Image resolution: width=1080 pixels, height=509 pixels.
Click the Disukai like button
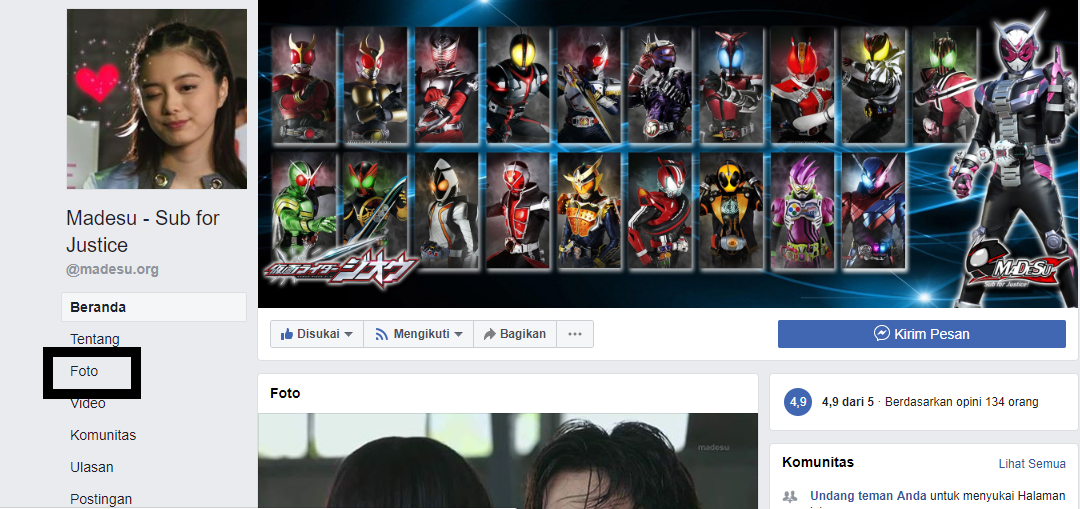coord(317,334)
